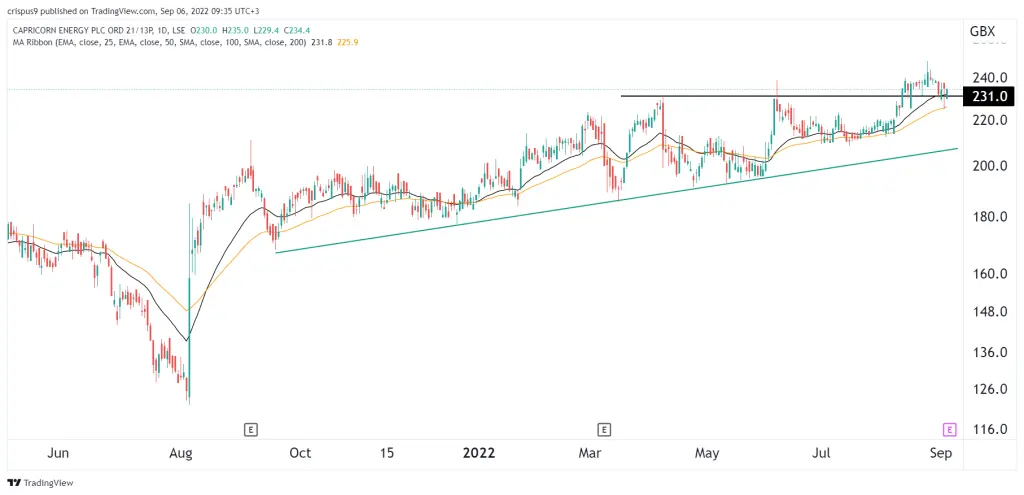Click the Jun label on time axis
This screenshot has height=495, width=1024.
(x=59, y=453)
